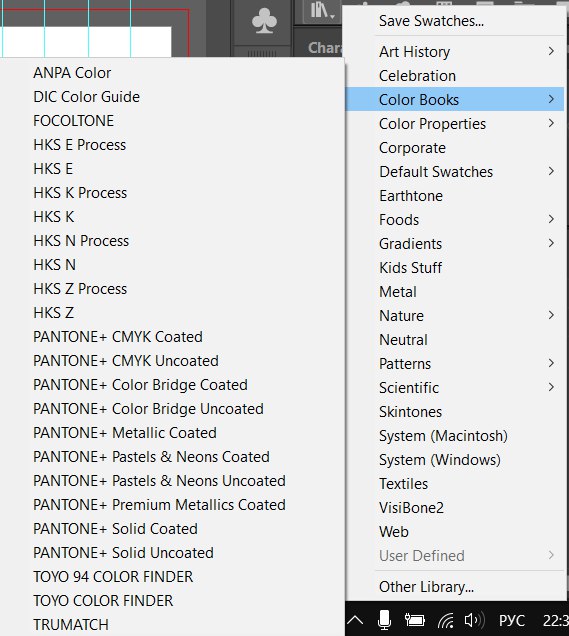Choose PANTONE+ CMYK Uncoated
This screenshot has height=636, width=569.
pyautogui.click(x=172, y=361)
